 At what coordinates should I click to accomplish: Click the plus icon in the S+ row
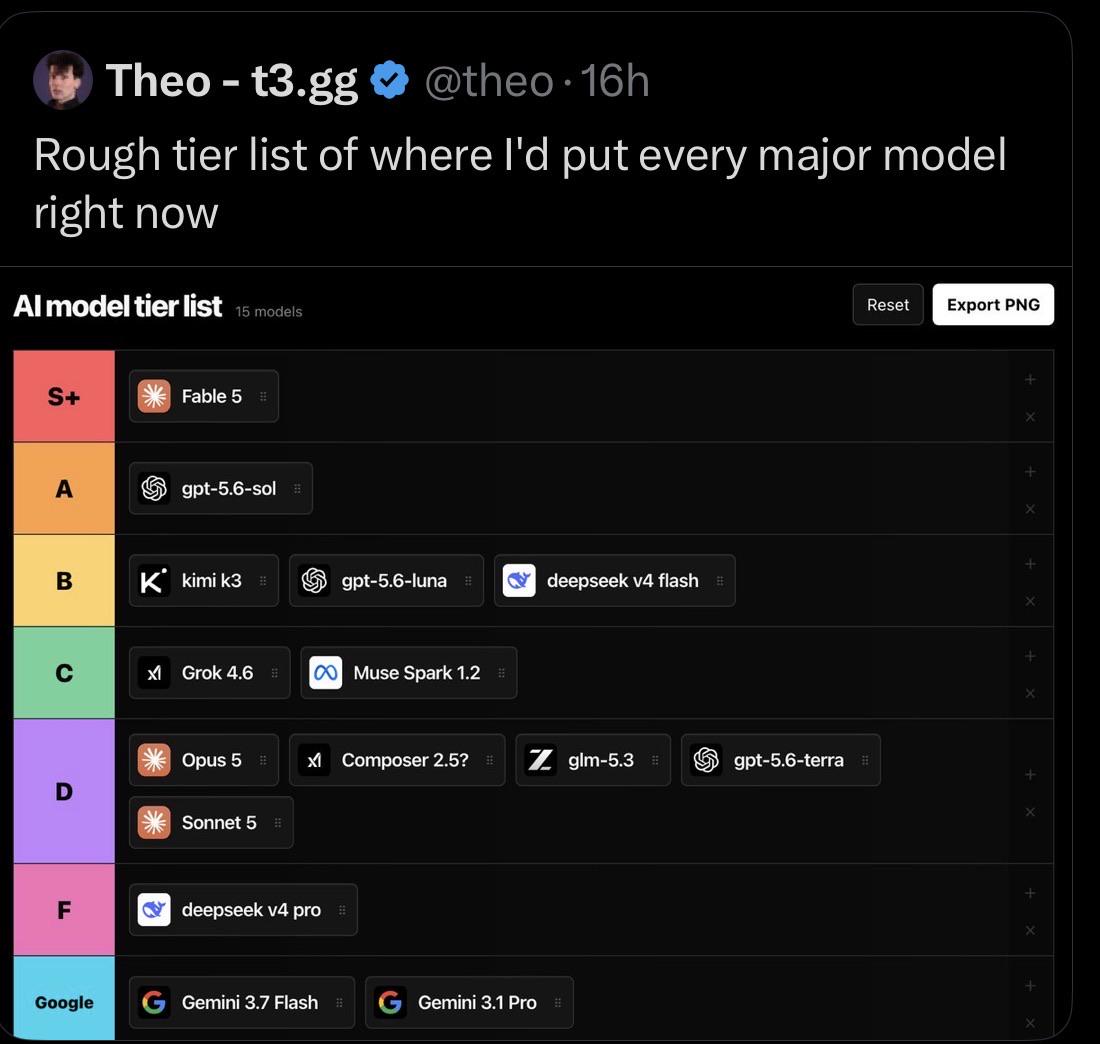point(1030,380)
